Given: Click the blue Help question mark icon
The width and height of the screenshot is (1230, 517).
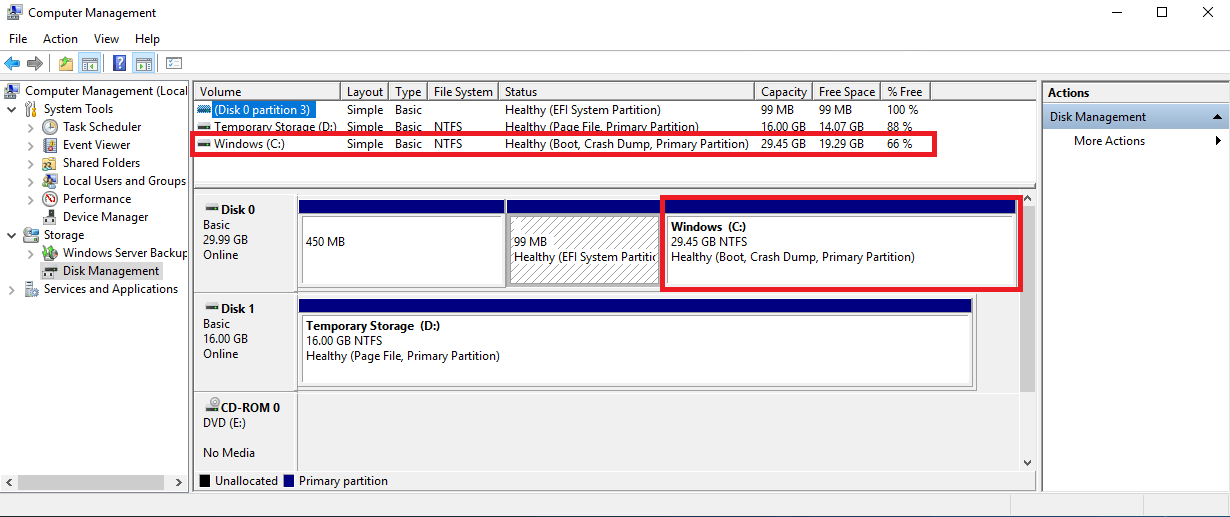Looking at the screenshot, I should click(x=119, y=64).
